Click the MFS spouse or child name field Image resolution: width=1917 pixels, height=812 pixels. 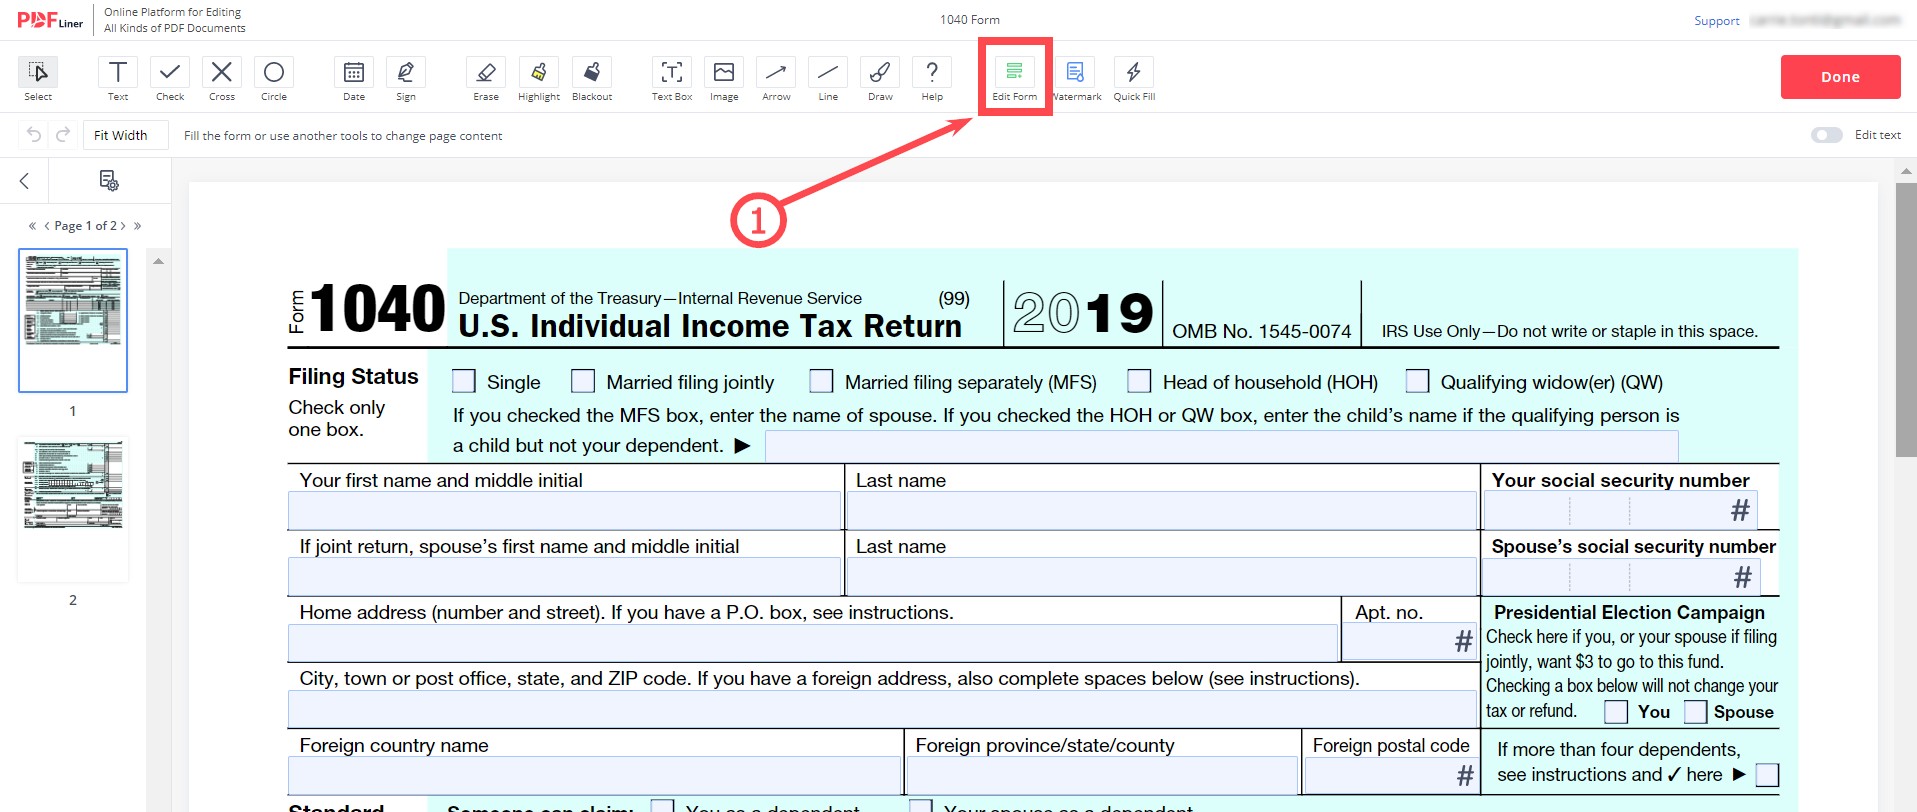(1222, 446)
